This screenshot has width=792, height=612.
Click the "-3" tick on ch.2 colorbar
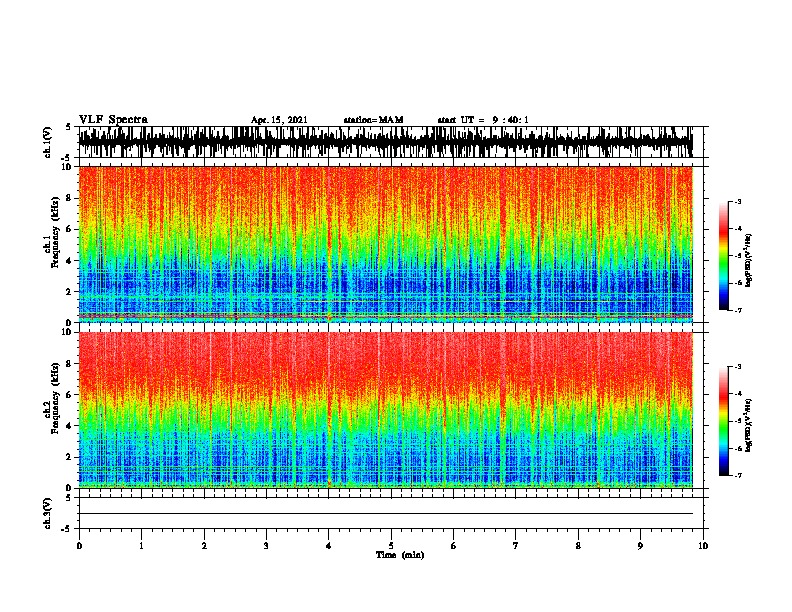pyautogui.click(x=738, y=367)
